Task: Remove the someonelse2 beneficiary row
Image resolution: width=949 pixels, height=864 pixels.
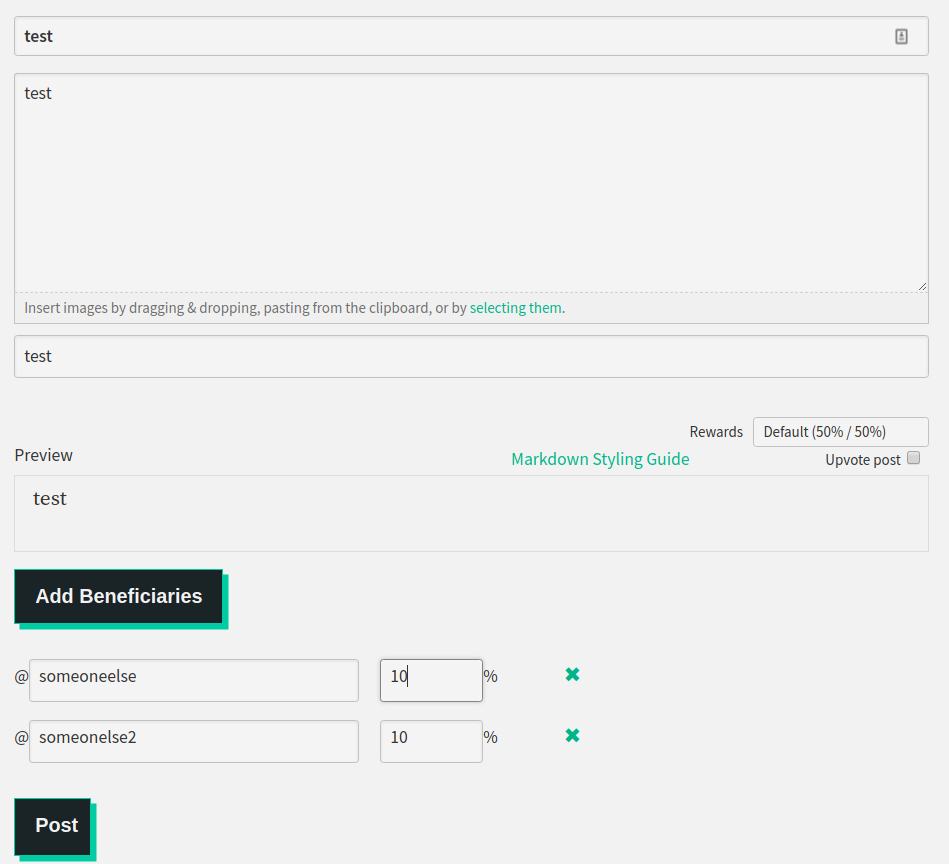Action: (x=572, y=736)
